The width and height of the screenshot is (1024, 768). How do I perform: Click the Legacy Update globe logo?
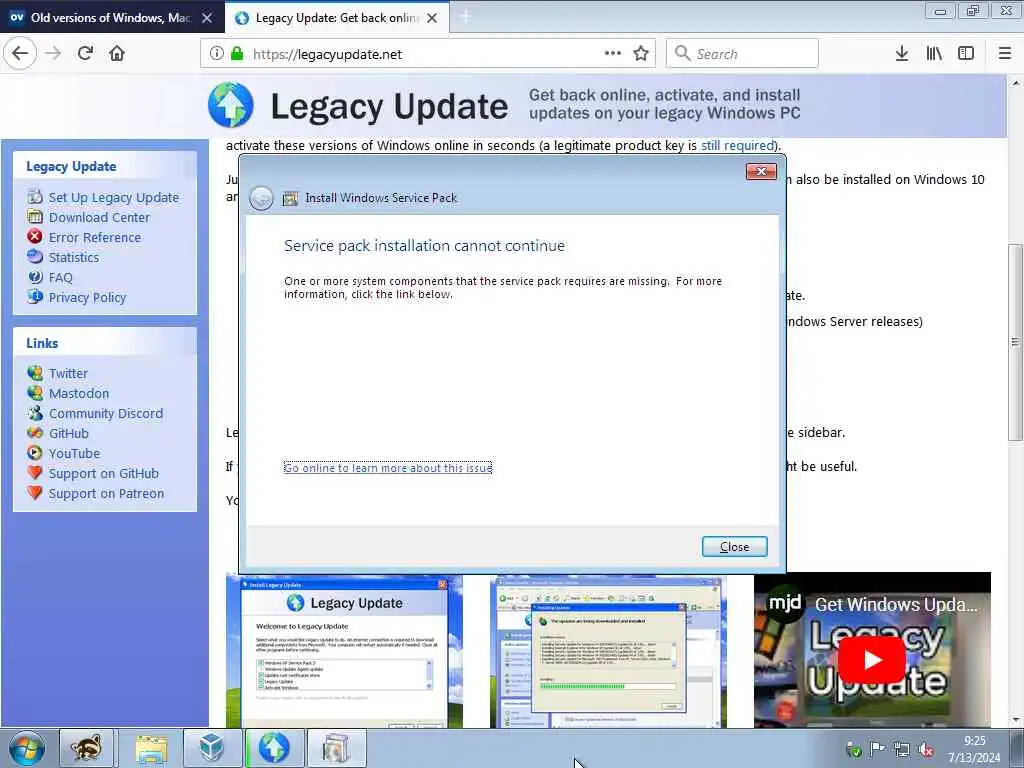click(x=231, y=104)
